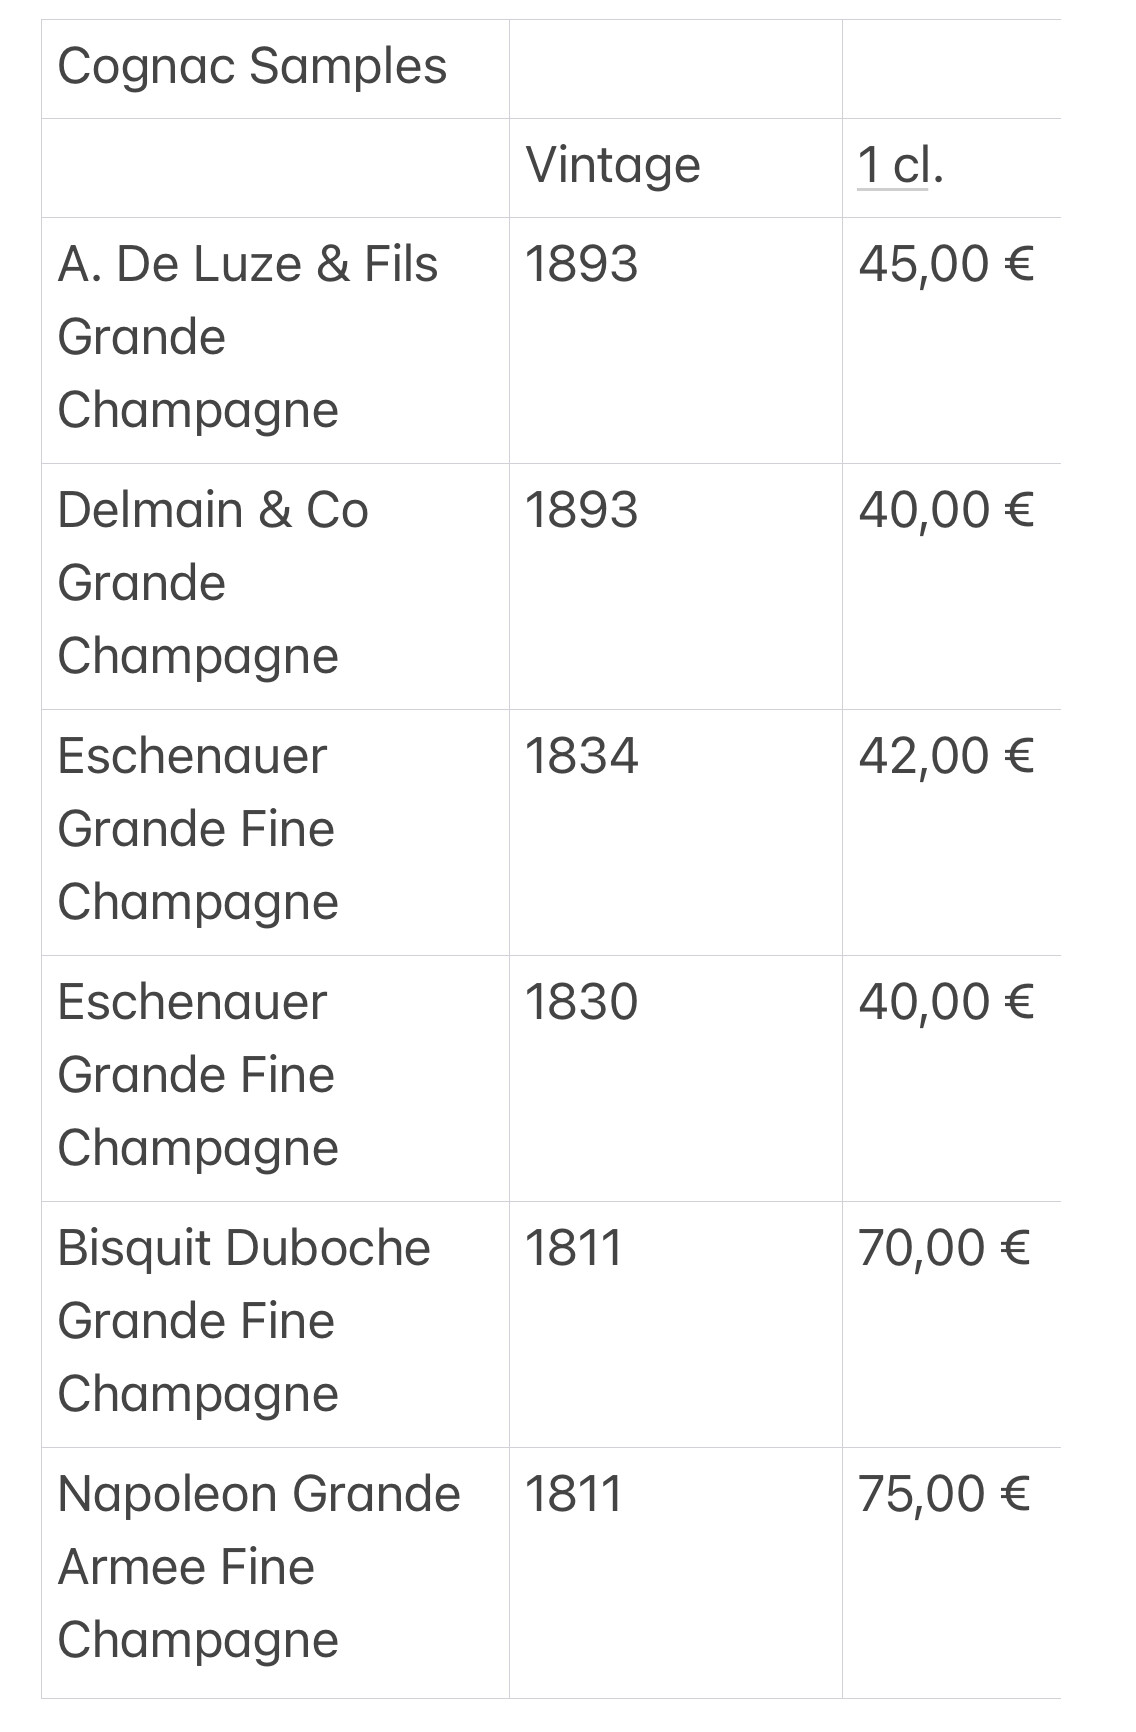1136x1732 pixels.
Task: Click the 75,00 € price cell
Action: (944, 1495)
